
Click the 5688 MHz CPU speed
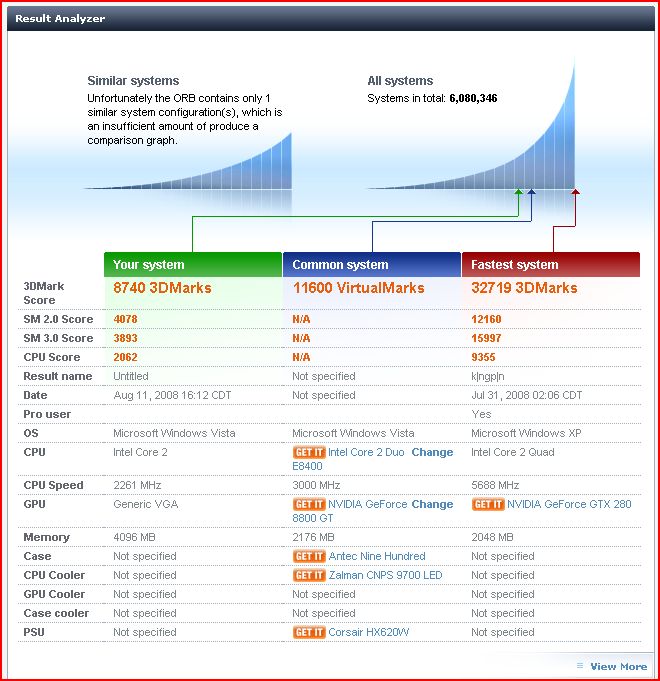point(495,485)
